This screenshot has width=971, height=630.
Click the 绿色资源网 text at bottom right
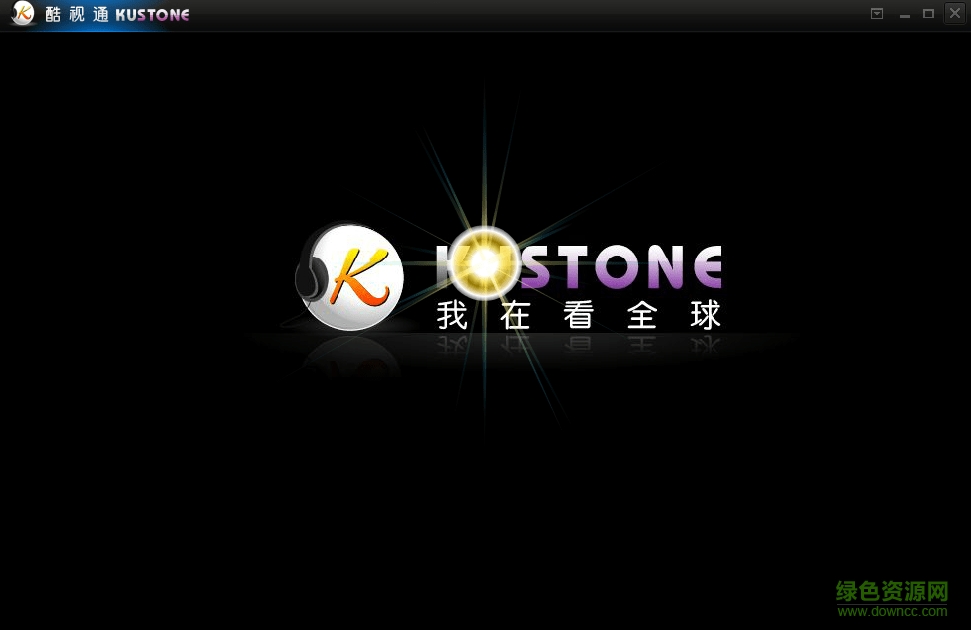point(891,589)
